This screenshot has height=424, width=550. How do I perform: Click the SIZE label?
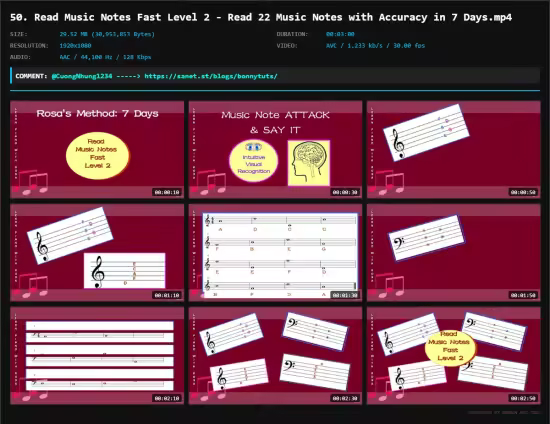[x=19, y=34]
